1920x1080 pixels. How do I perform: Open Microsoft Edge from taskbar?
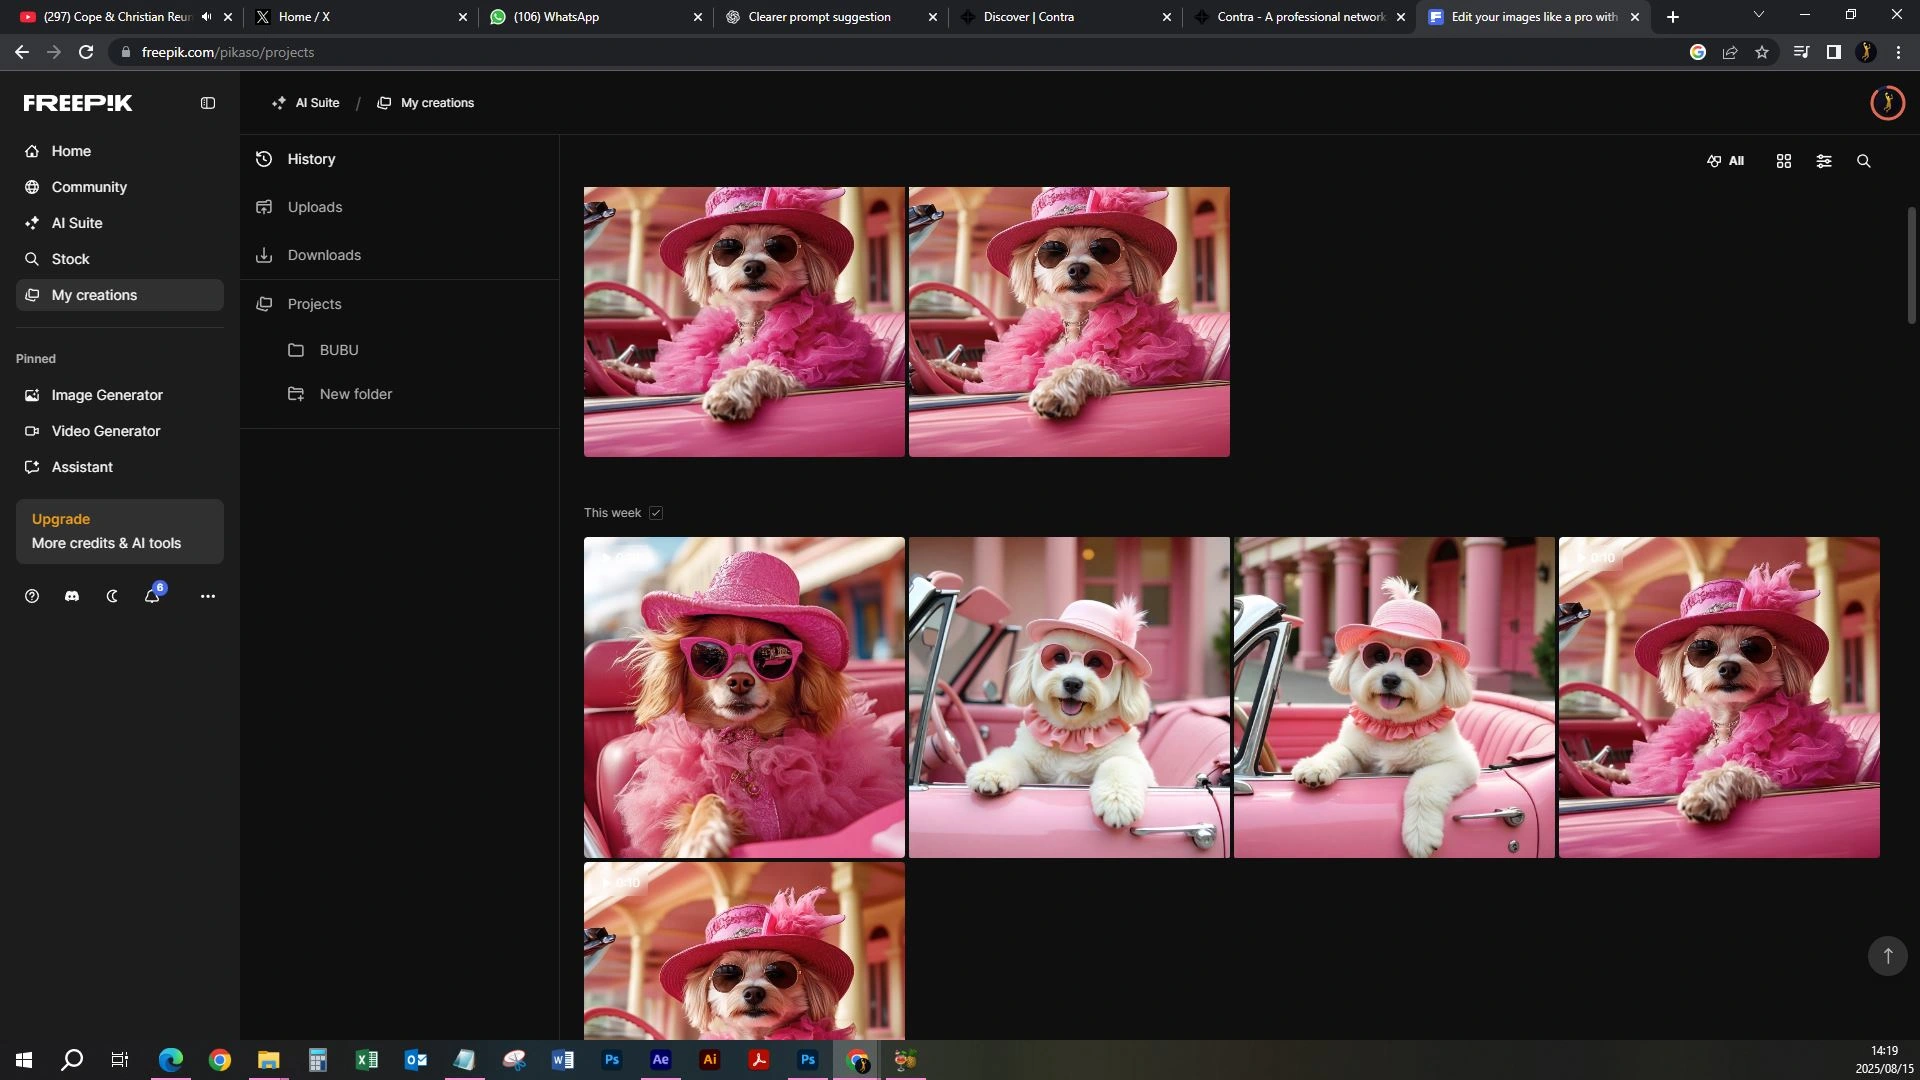(171, 1060)
